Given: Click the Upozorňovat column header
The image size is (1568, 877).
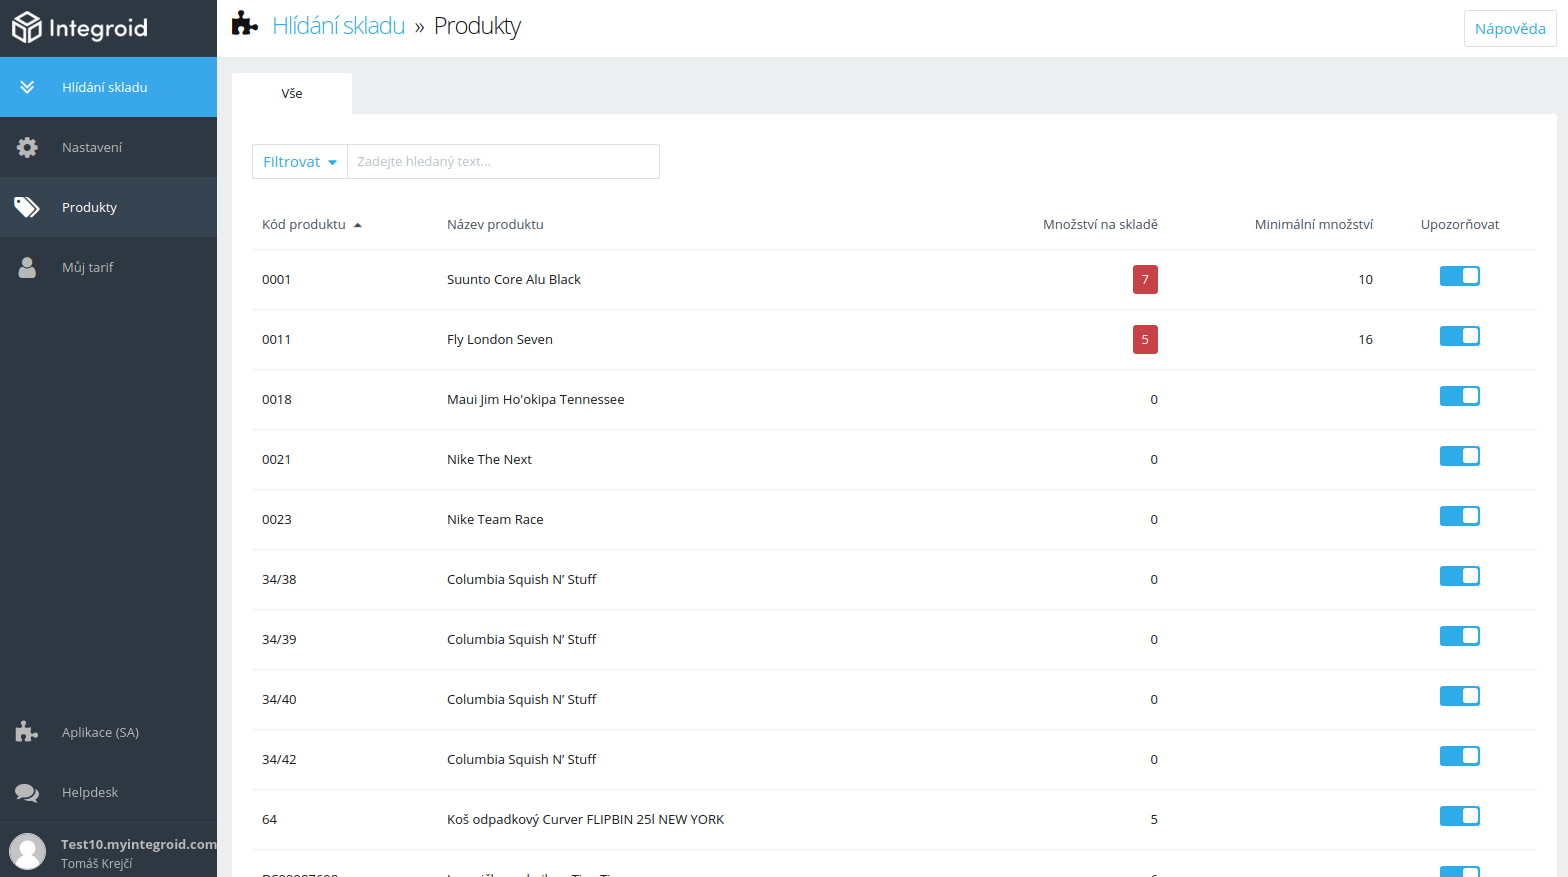Looking at the screenshot, I should tap(1460, 224).
